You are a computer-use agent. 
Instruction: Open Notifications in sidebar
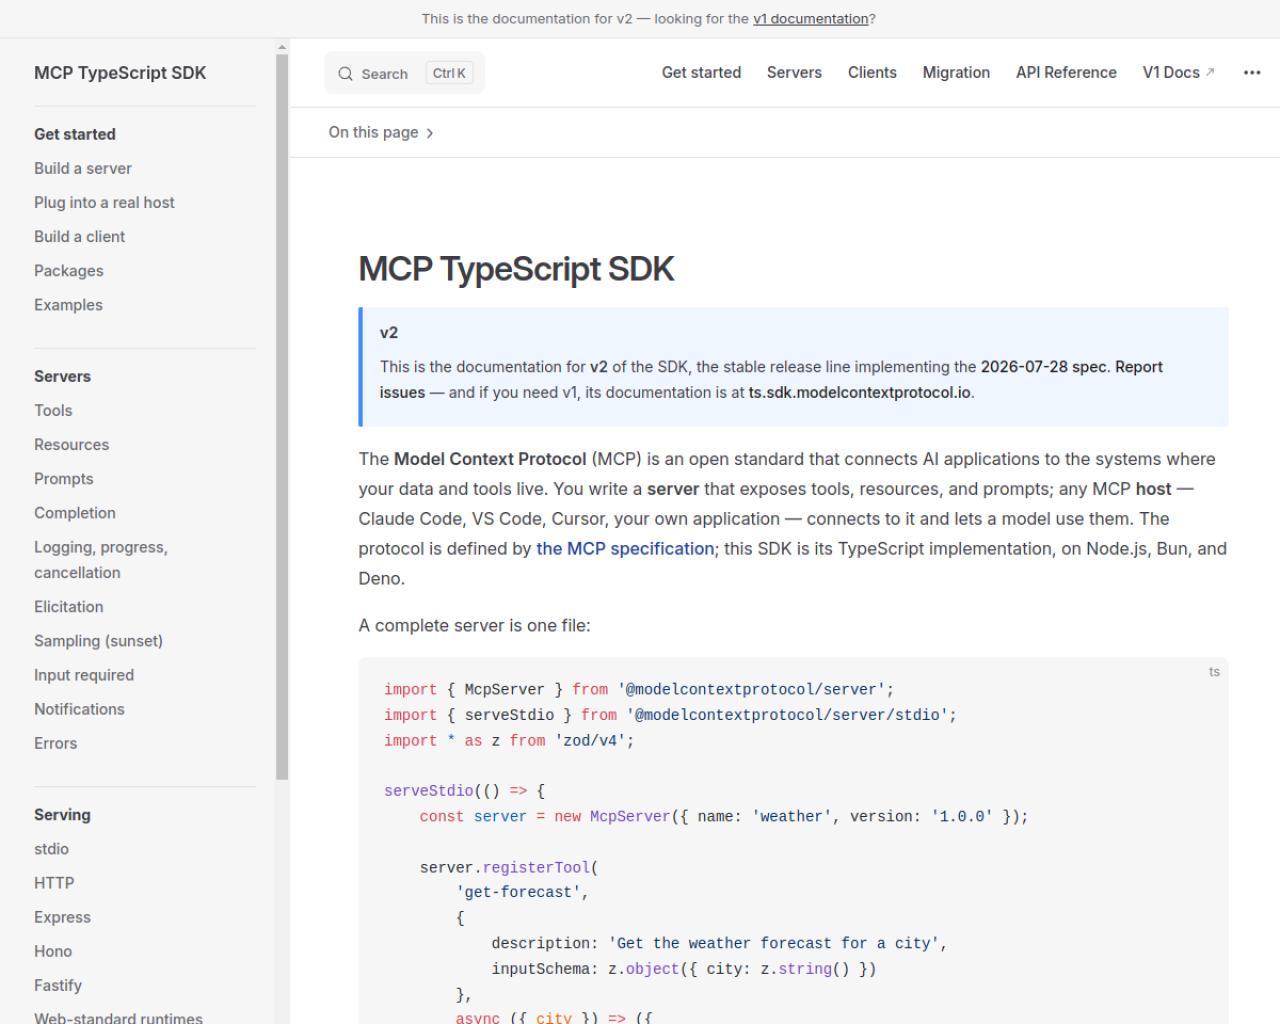[x=79, y=709]
